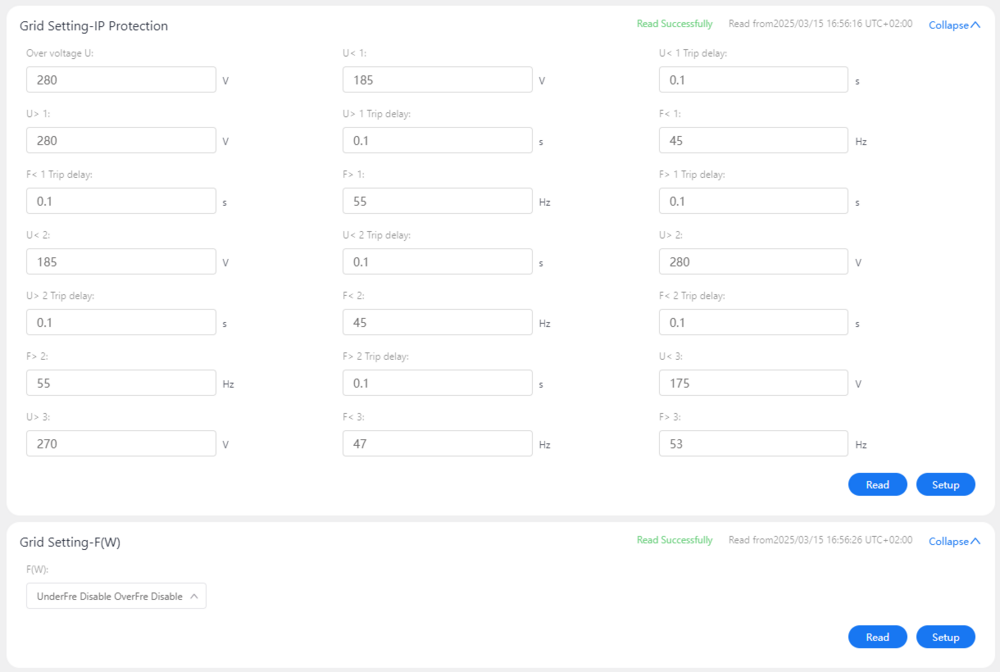The height and width of the screenshot is (672, 1000).
Task: Click the U< 2 voltage field
Action: [x=121, y=262]
